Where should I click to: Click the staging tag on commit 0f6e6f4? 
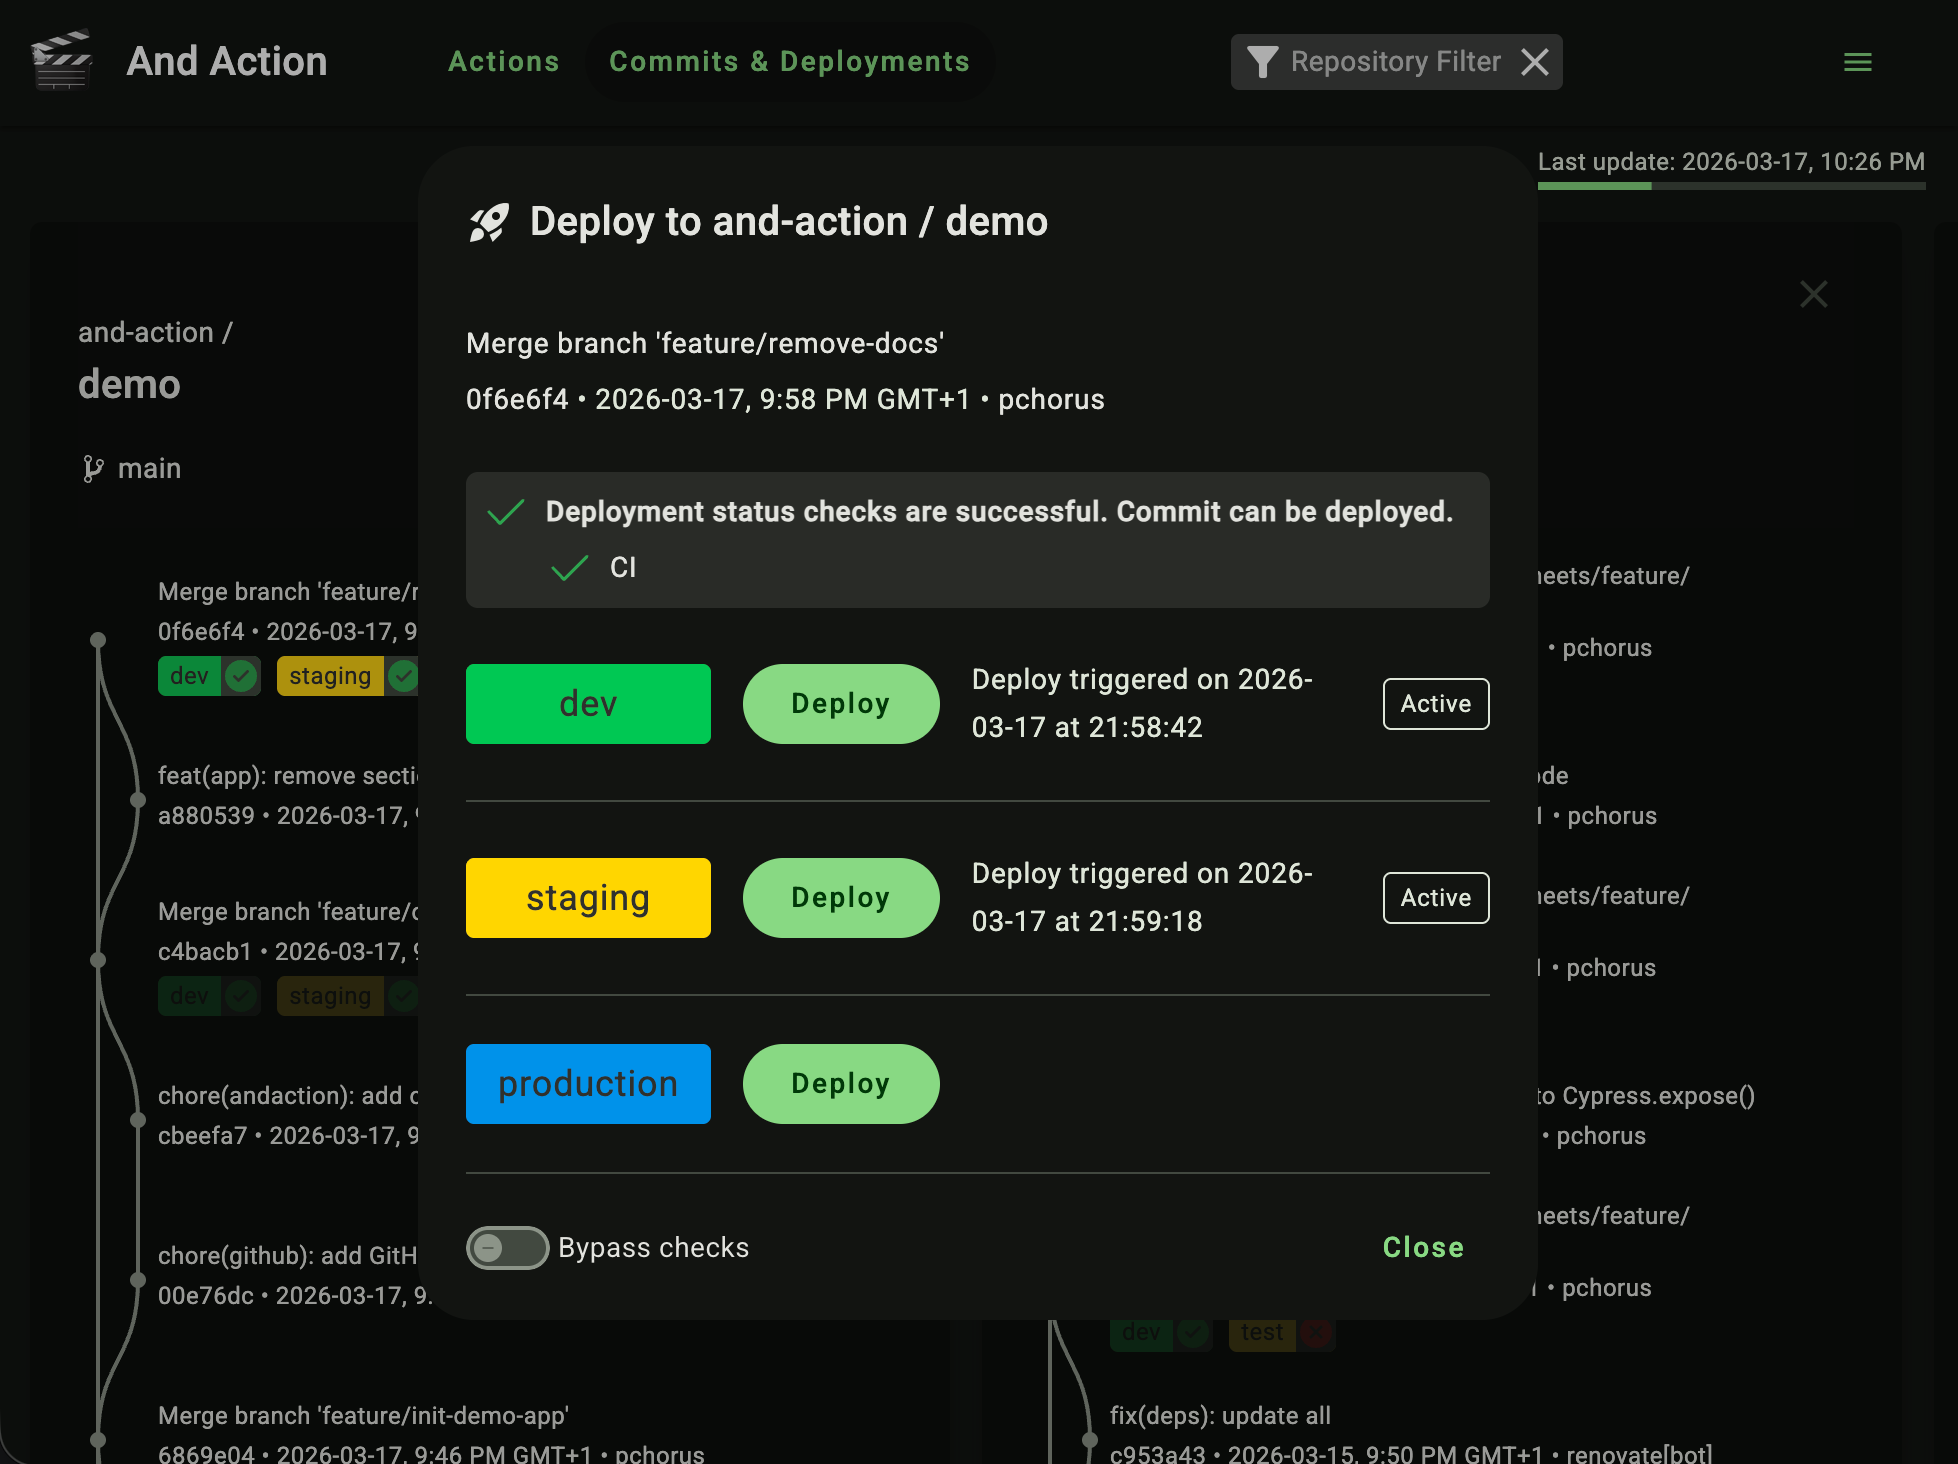point(330,676)
